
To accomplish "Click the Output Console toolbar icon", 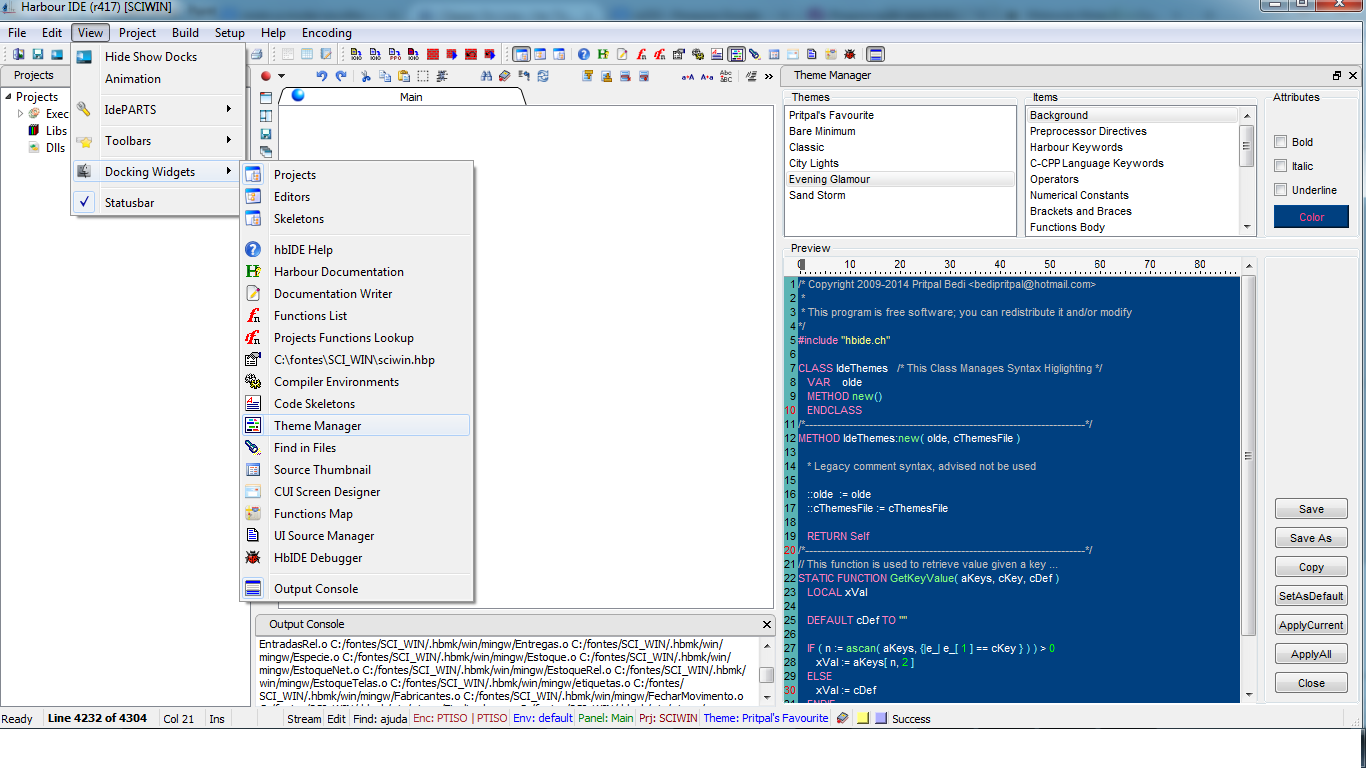I will pyautogui.click(x=875, y=54).
